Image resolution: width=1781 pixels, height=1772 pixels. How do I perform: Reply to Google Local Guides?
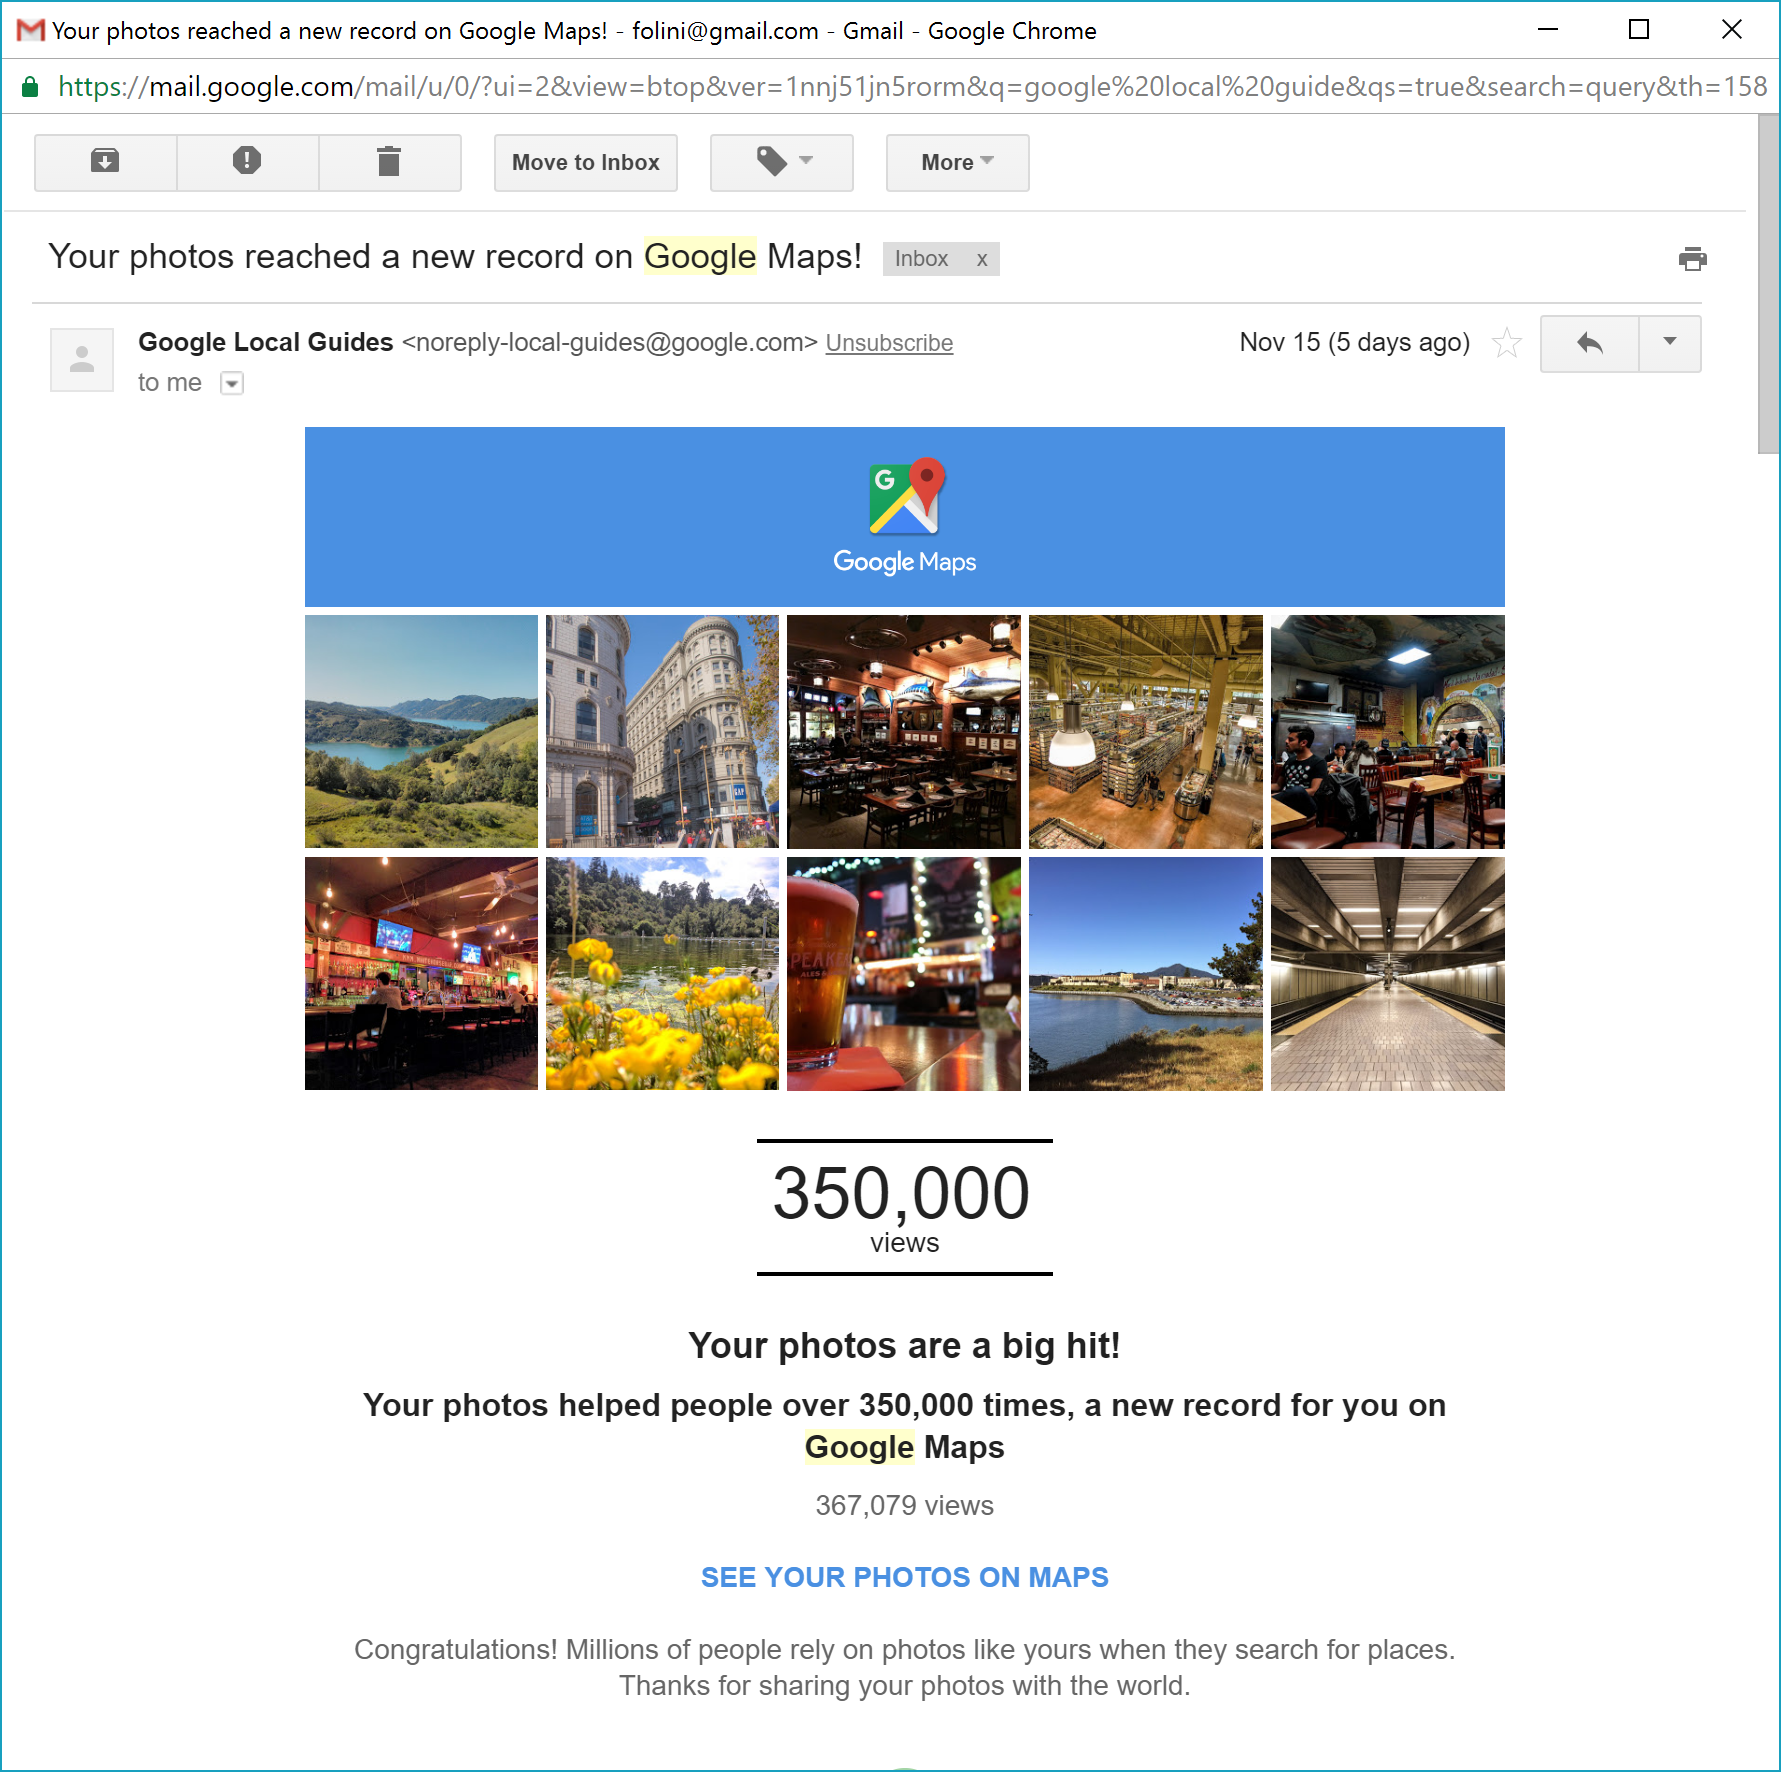(1588, 343)
